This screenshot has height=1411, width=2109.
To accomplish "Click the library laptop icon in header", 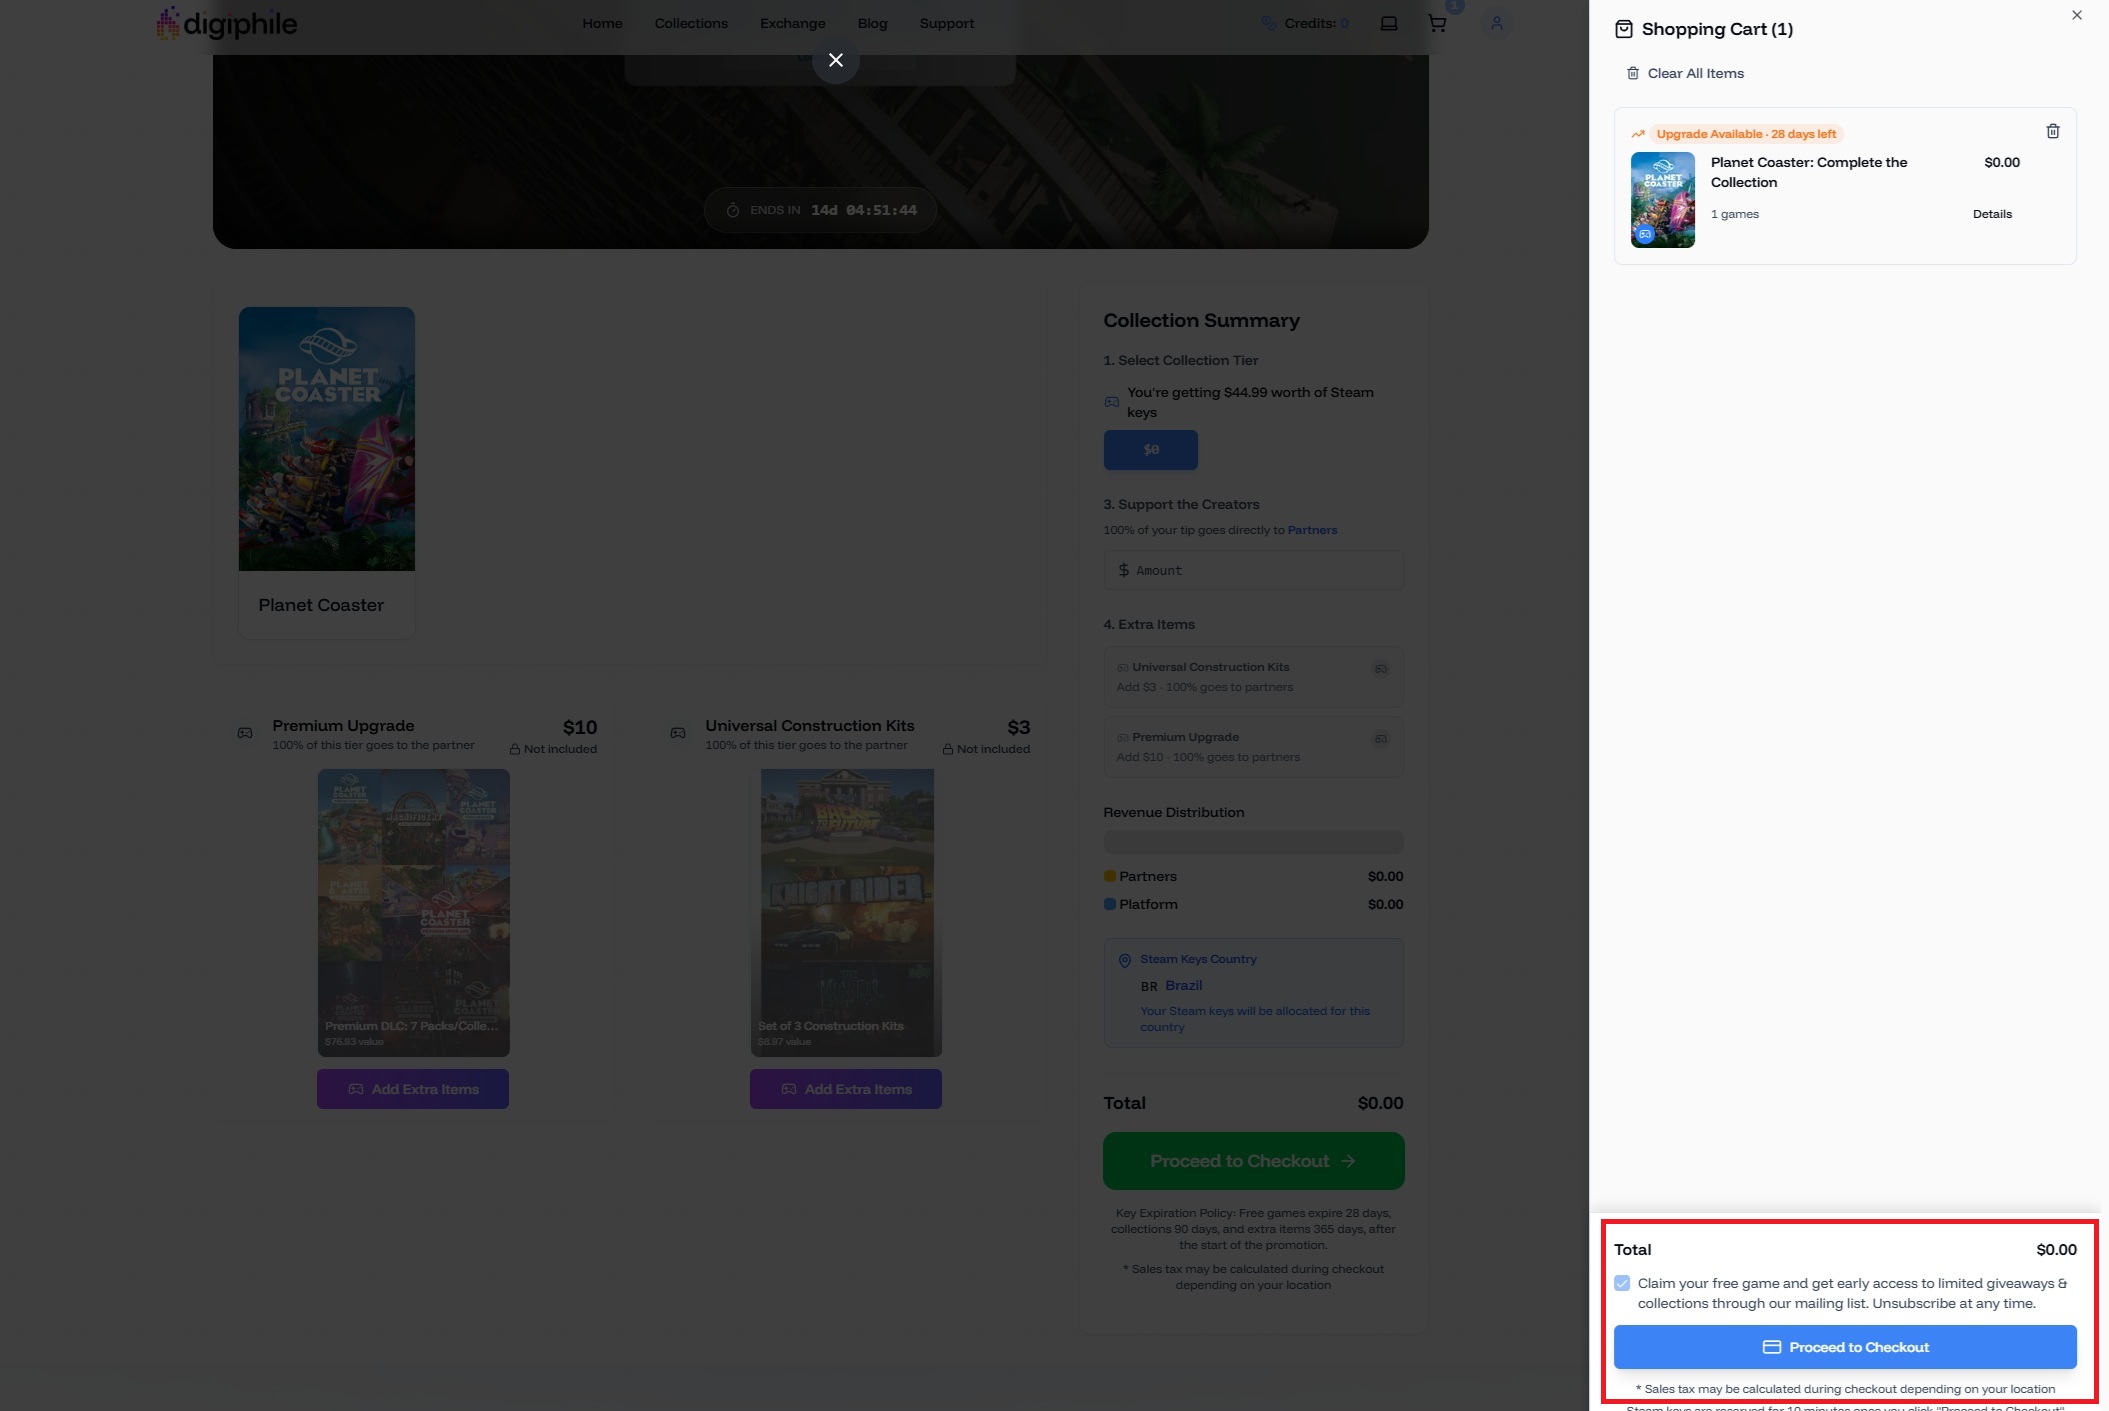I will point(1388,23).
